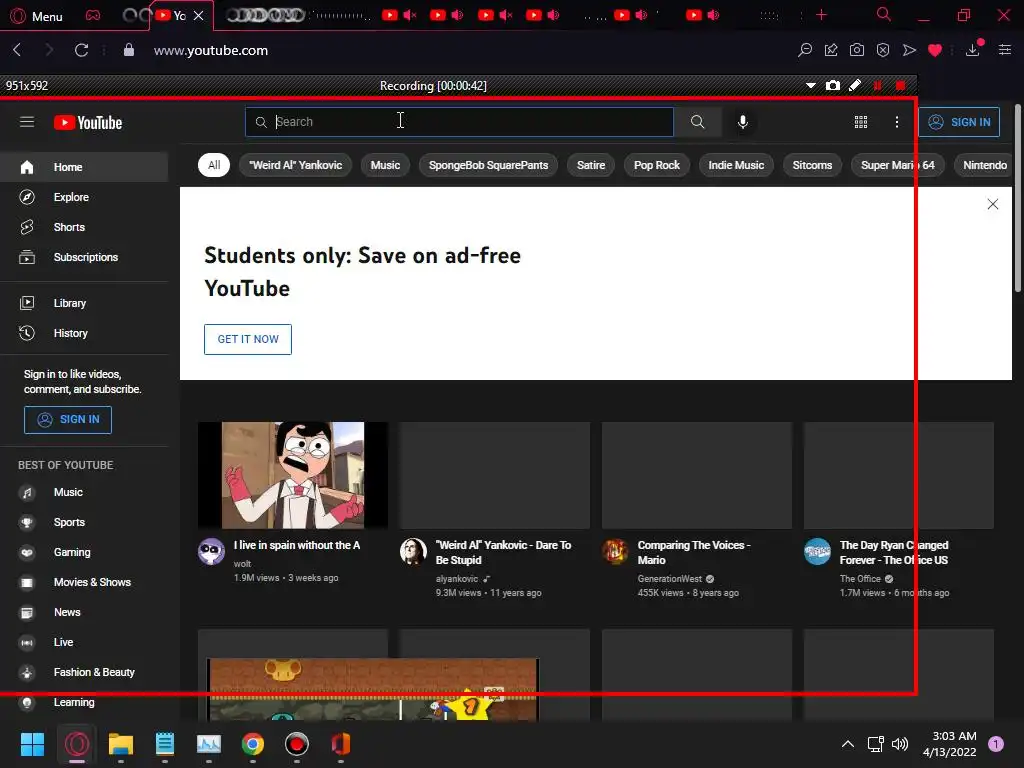The width and height of the screenshot is (1024, 768).
Task: Click The Office channel avatar
Action: pyautogui.click(x=817, y=551)
